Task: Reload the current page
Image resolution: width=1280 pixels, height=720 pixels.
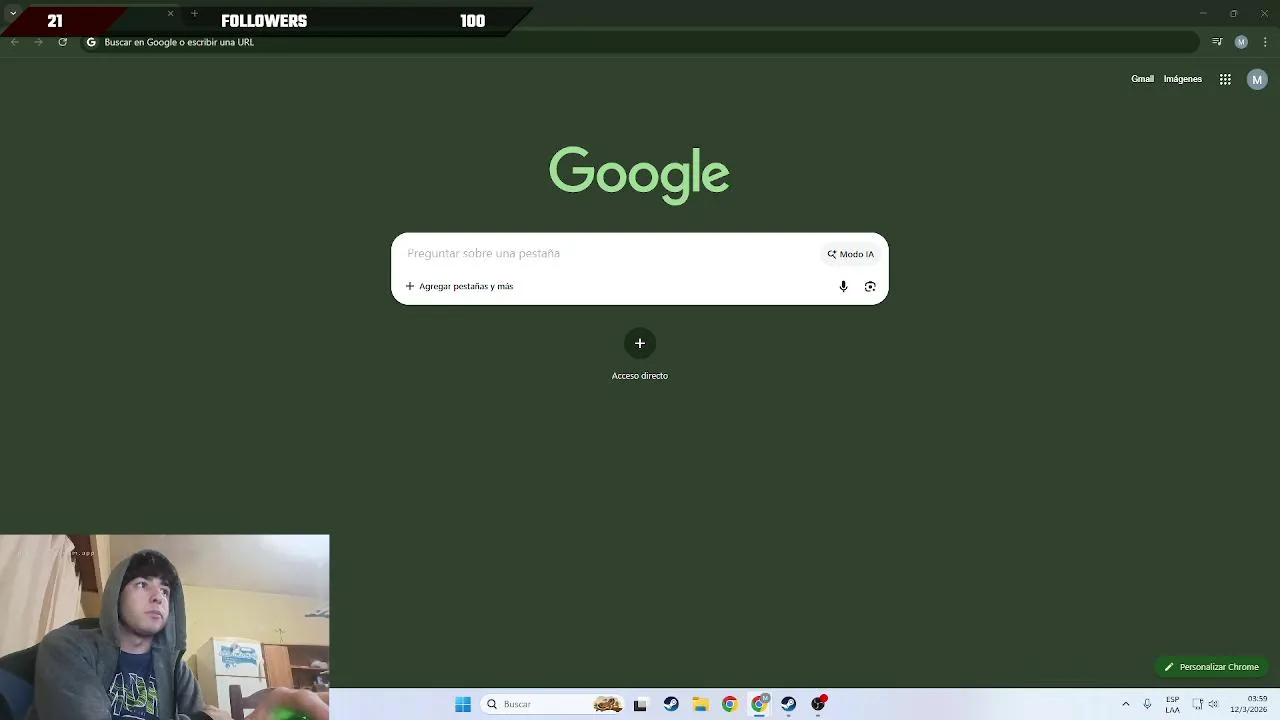Action: tap(62, 42)
